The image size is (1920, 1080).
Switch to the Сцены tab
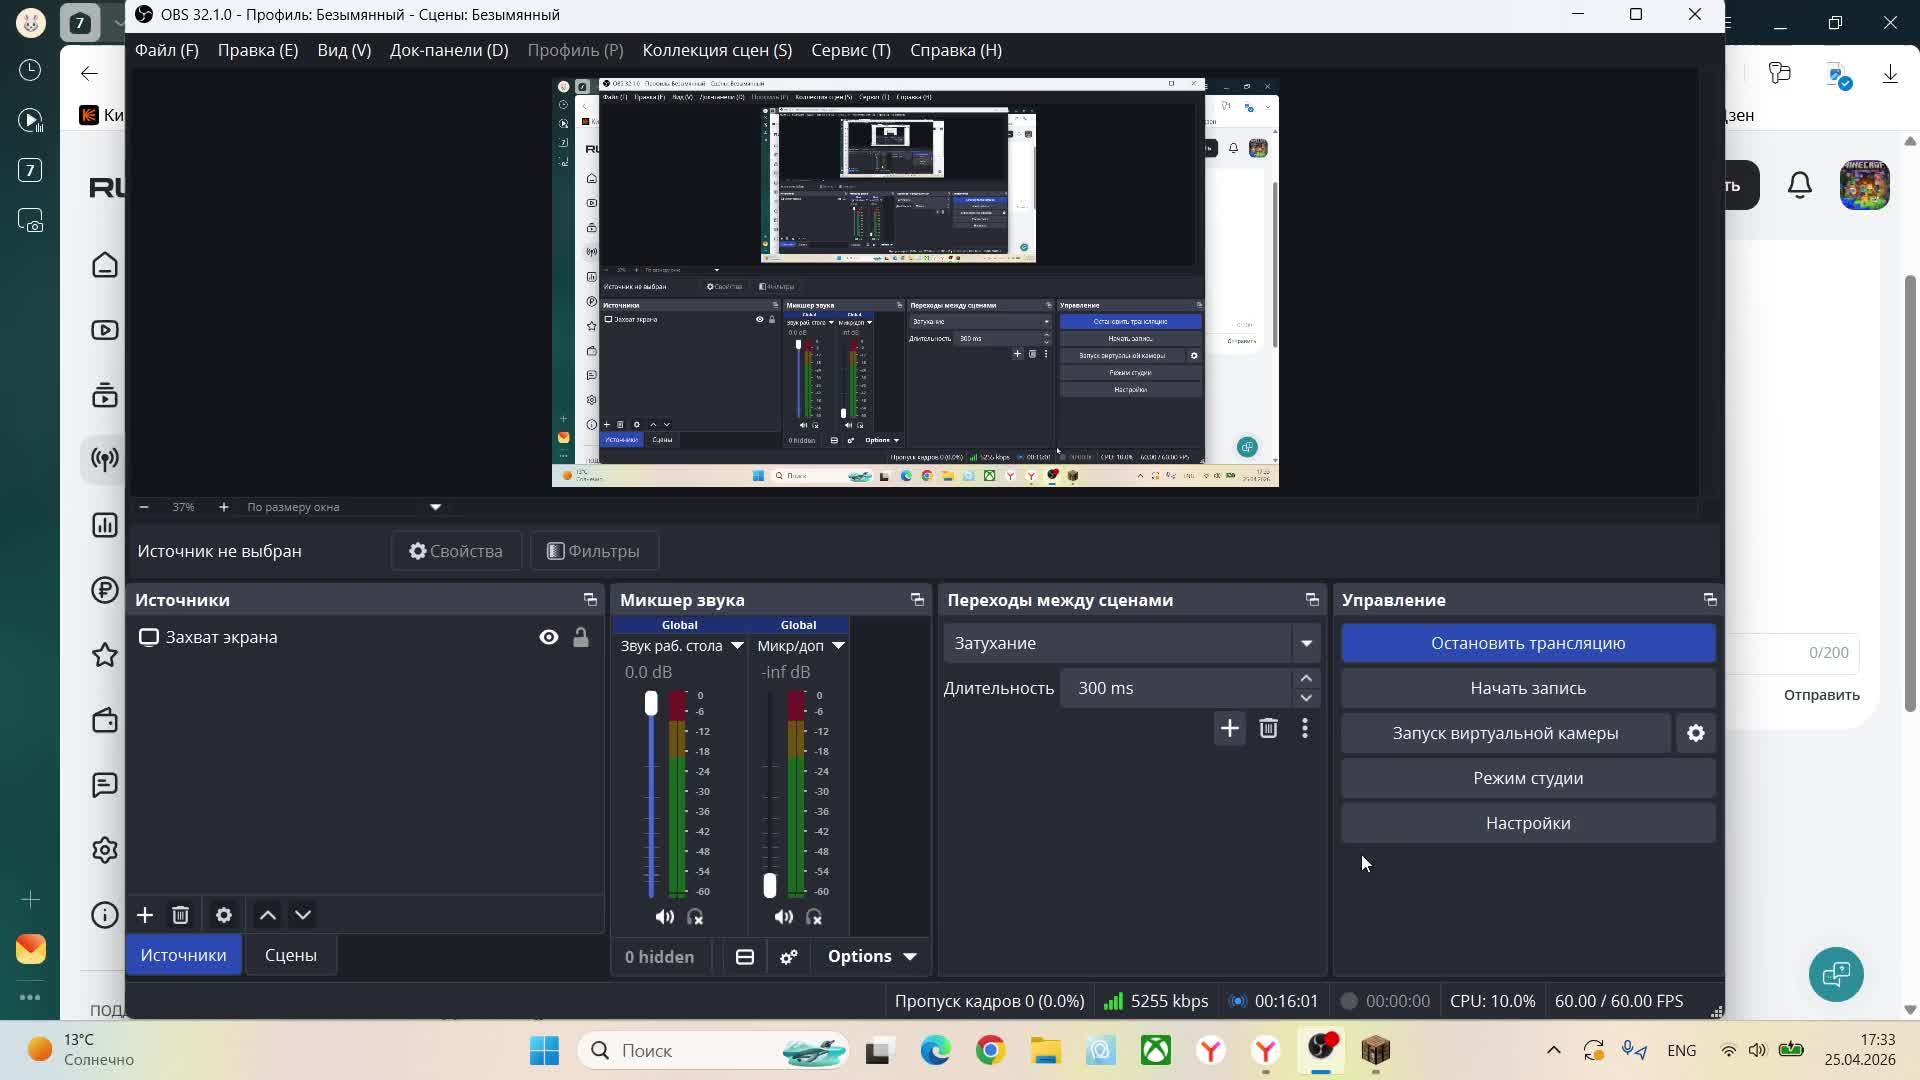click(291, 955)
